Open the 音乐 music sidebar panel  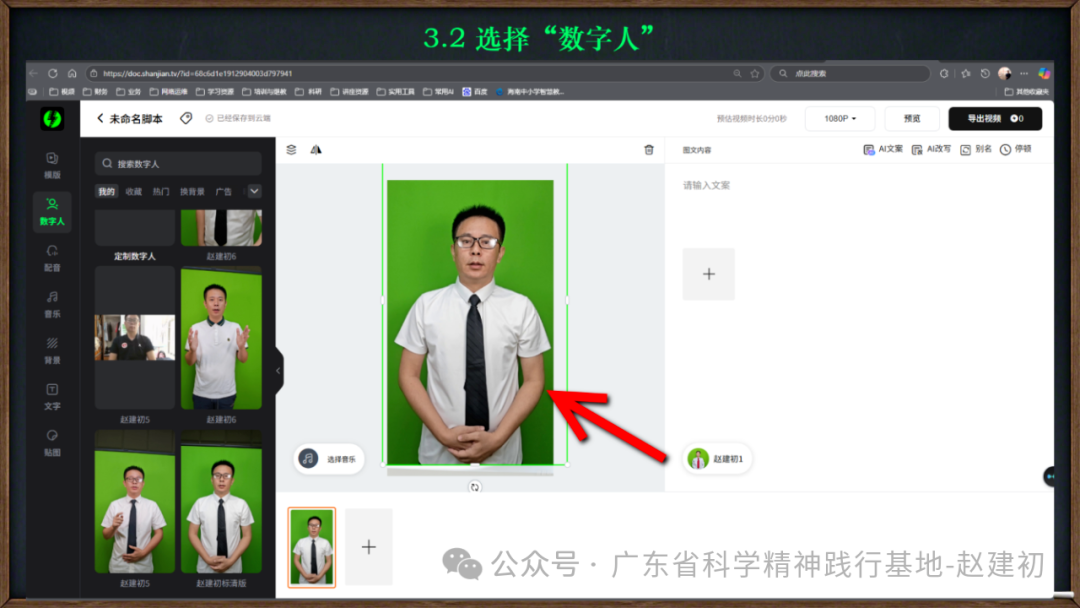[x=52, y=303]
